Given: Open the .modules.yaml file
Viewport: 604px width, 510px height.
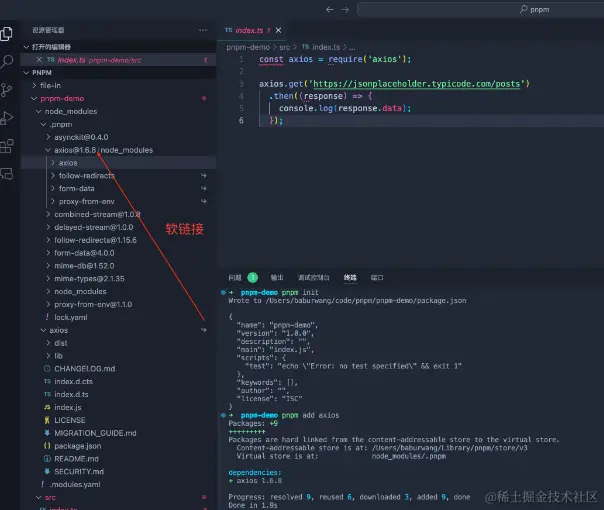Looking at the screenshot, I should point(118,485).
